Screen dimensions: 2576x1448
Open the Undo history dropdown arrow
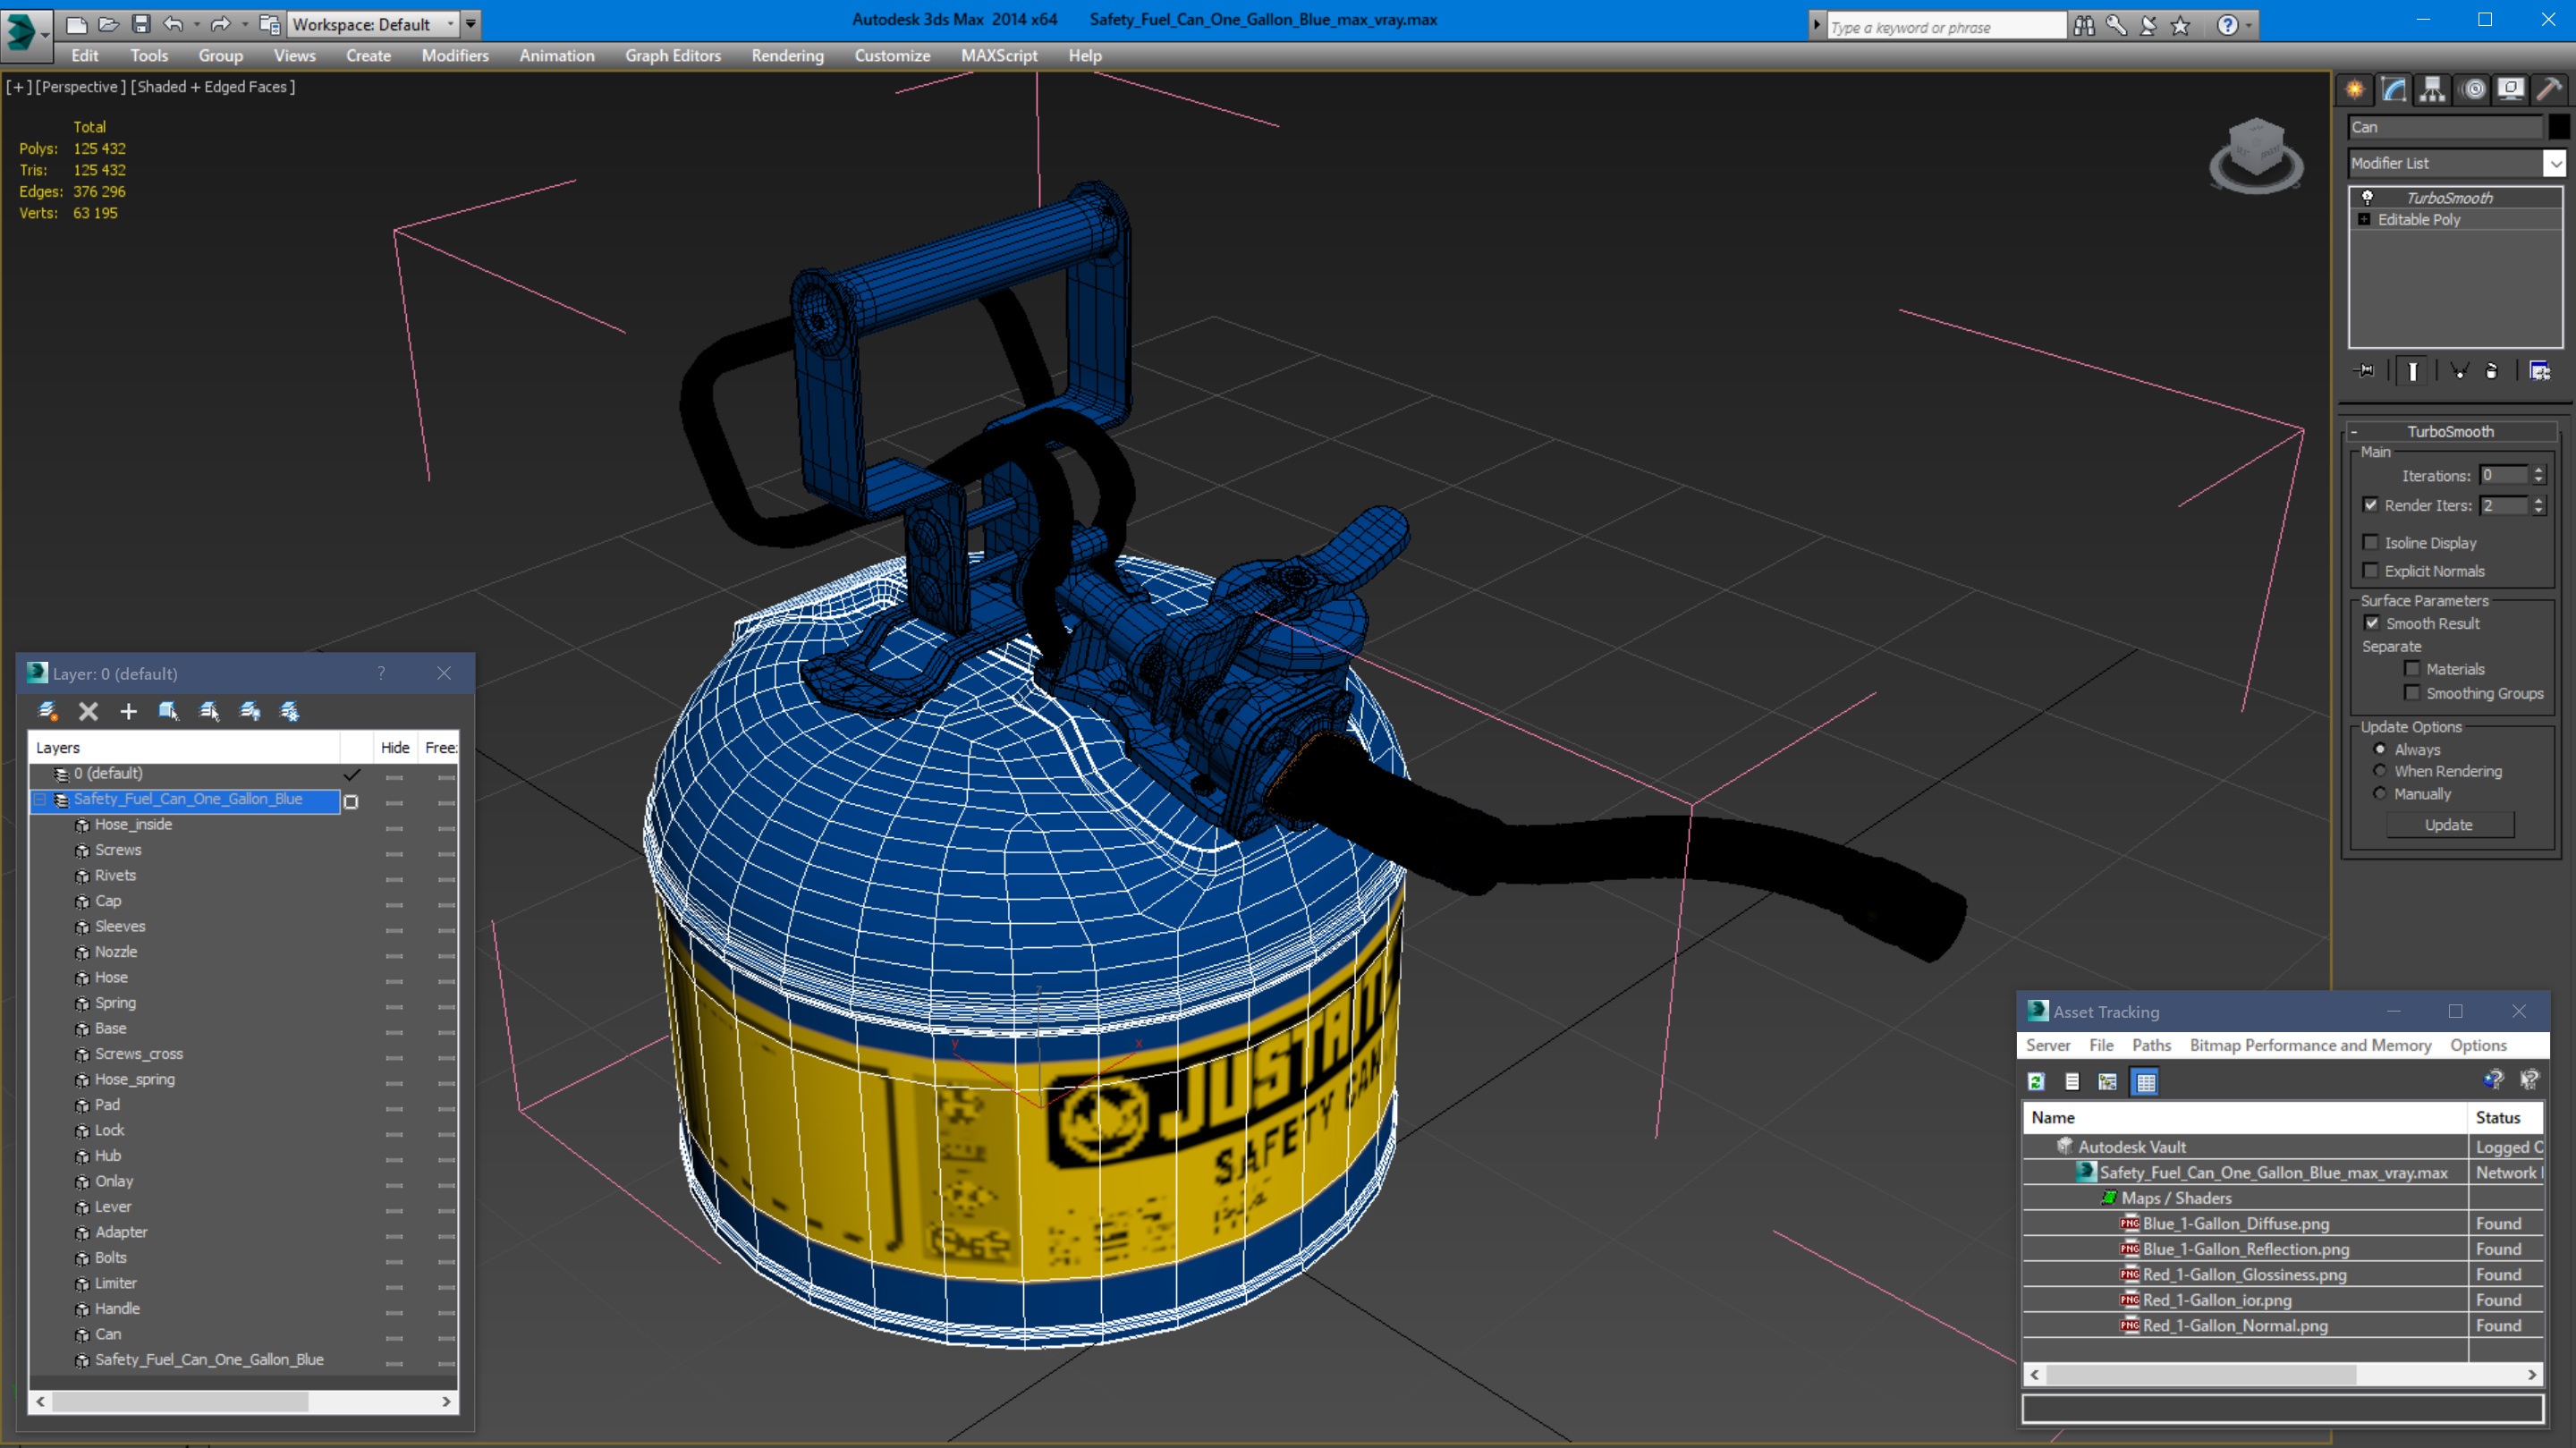tap(196, 24)
